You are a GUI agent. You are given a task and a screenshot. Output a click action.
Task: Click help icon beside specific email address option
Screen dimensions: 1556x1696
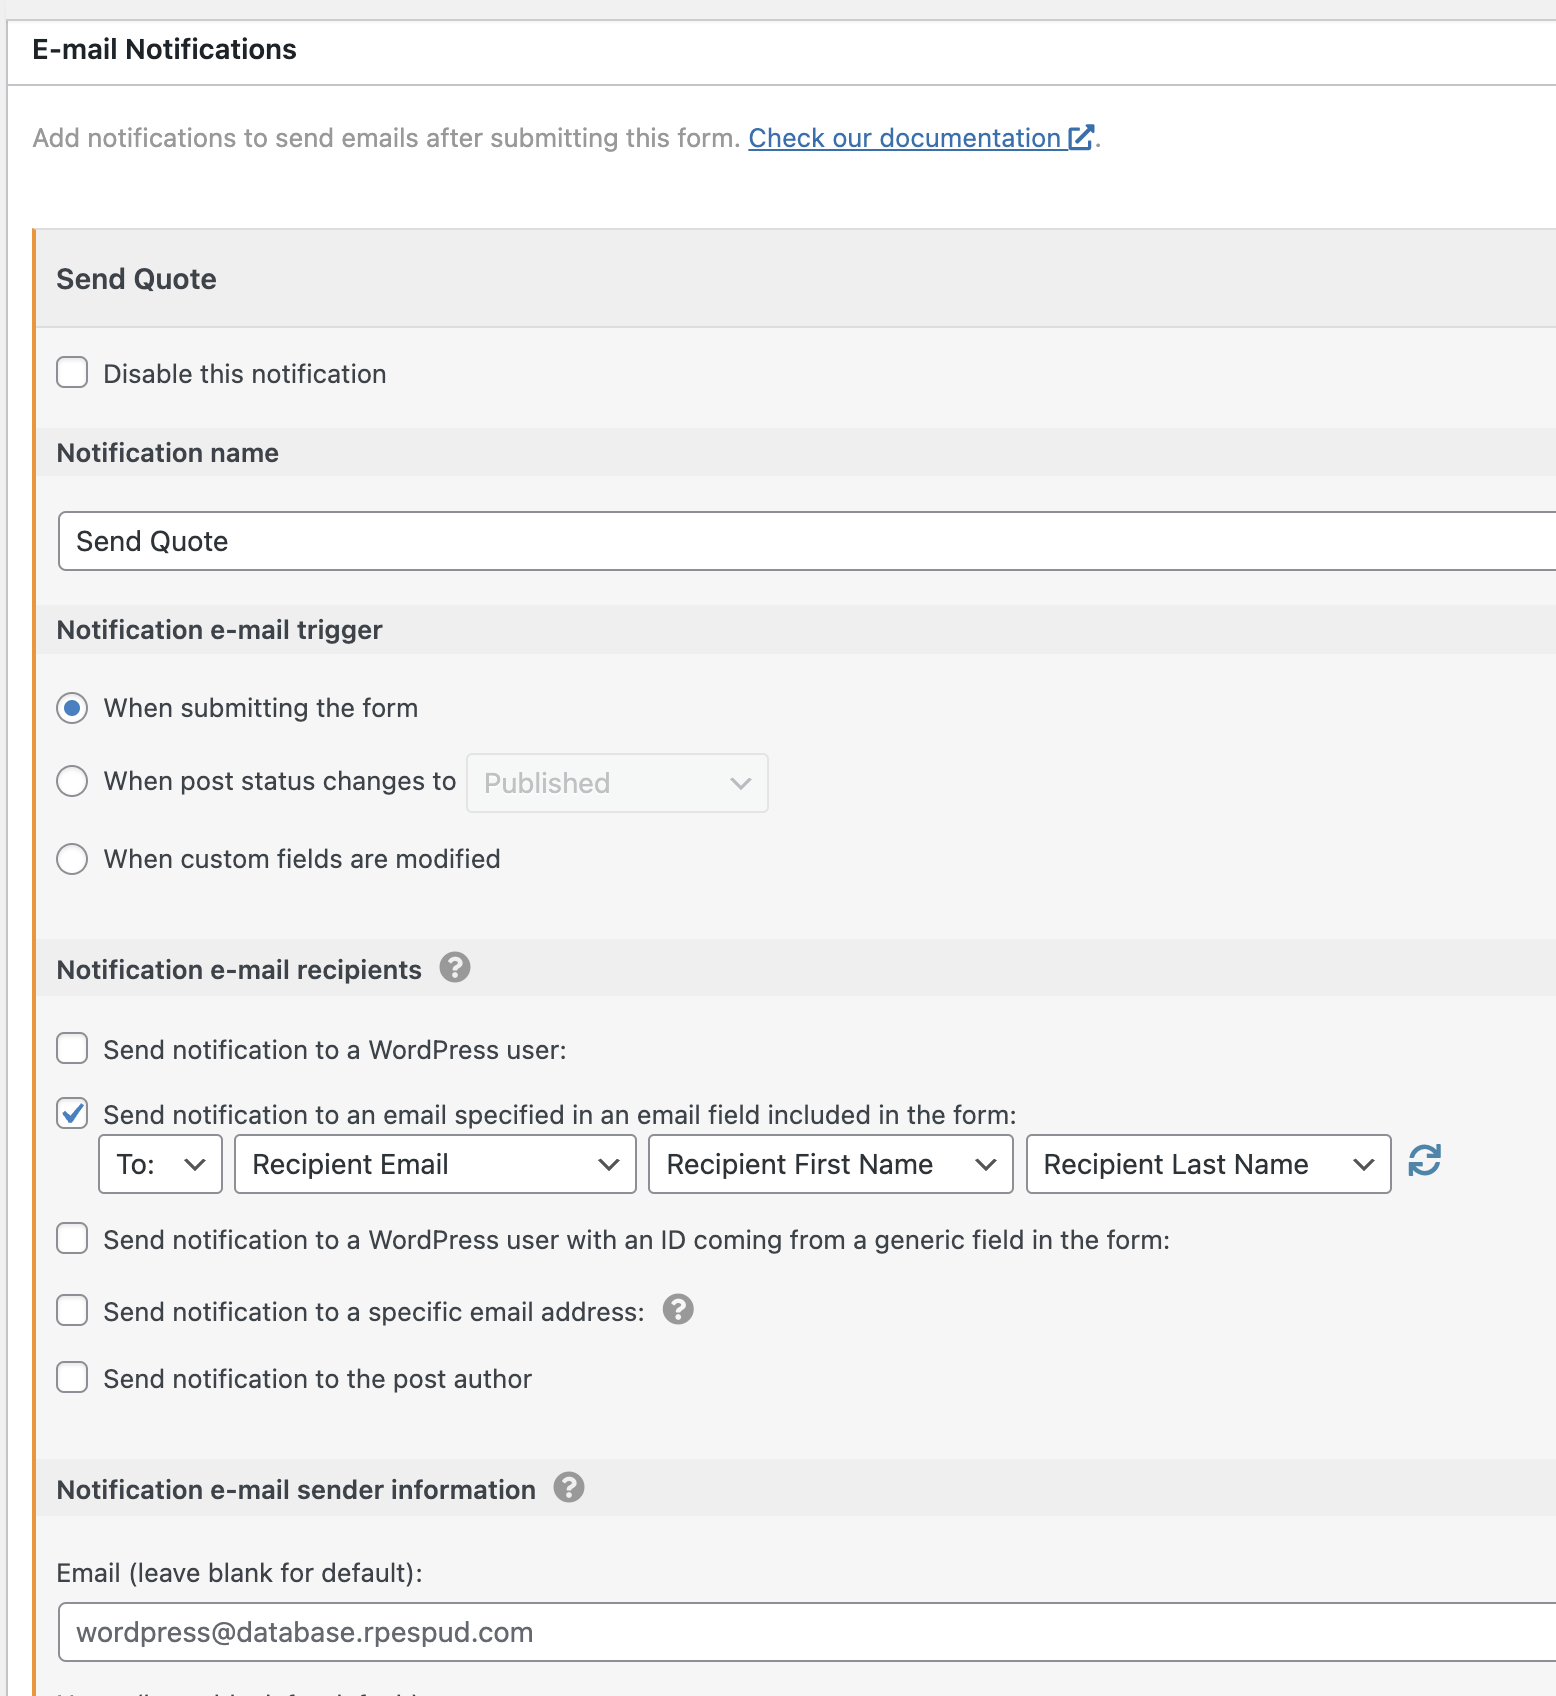pos(678,1309)
